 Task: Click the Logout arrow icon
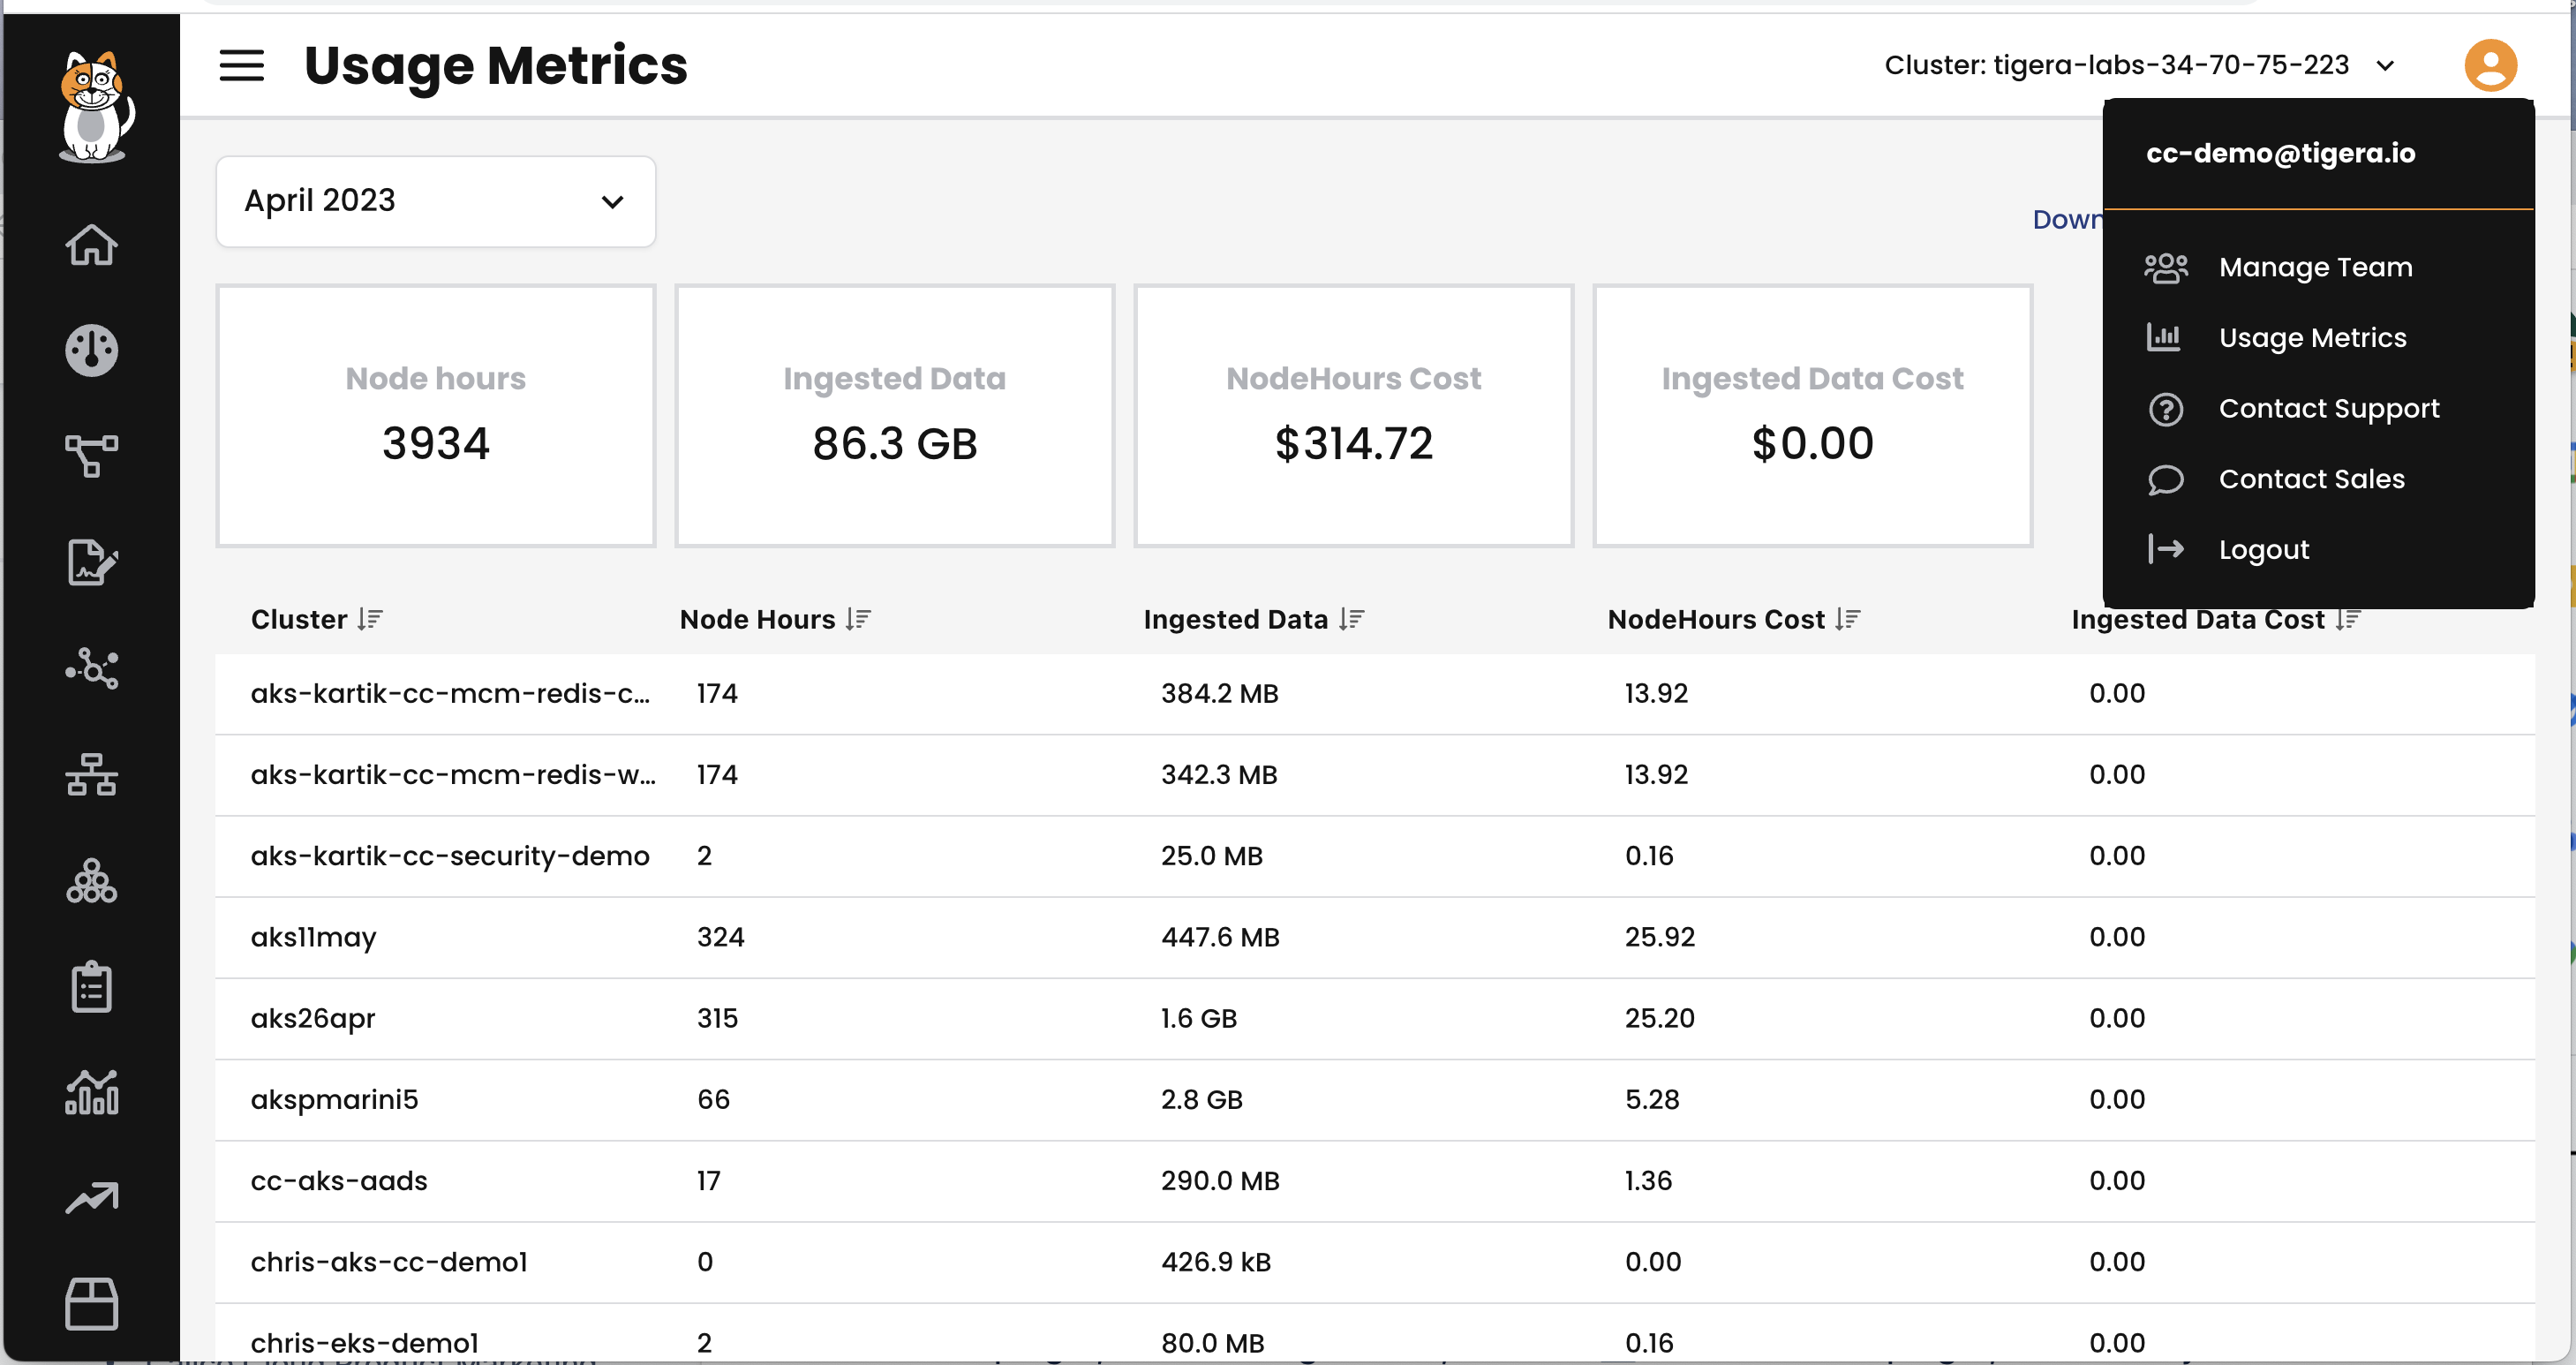pos(2166,550)
